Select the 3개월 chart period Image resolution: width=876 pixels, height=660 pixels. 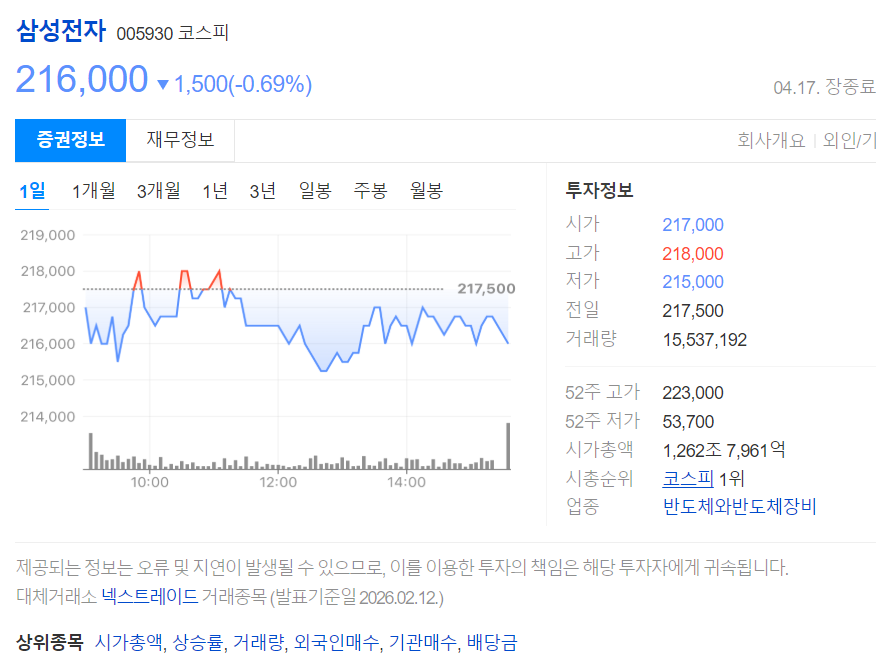point(159,191)
